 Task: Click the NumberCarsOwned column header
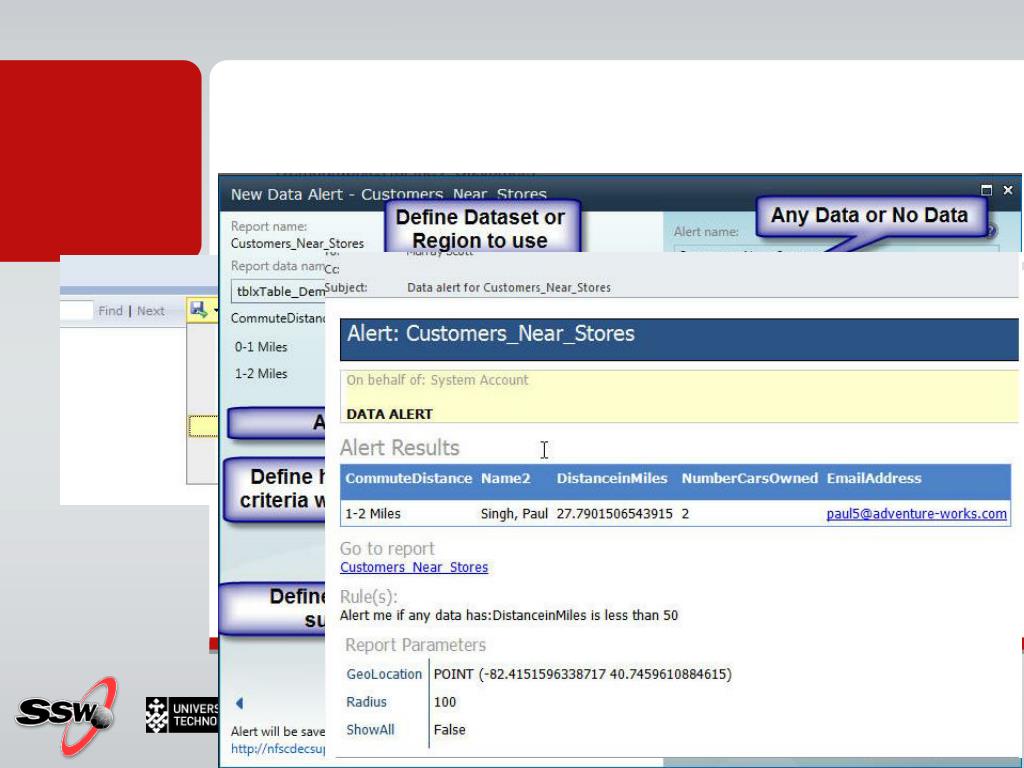coord(750,479)
